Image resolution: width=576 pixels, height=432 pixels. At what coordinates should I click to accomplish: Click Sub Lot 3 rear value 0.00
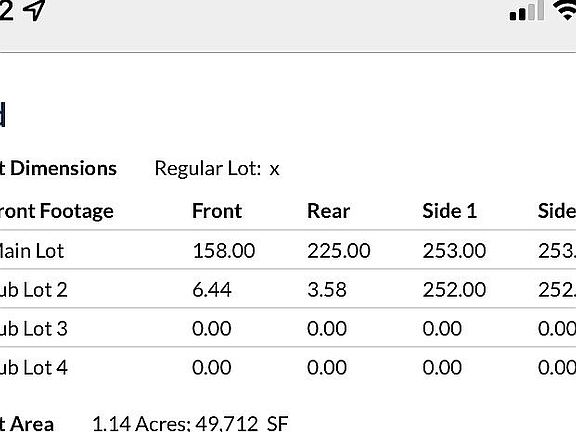point(327,328)
